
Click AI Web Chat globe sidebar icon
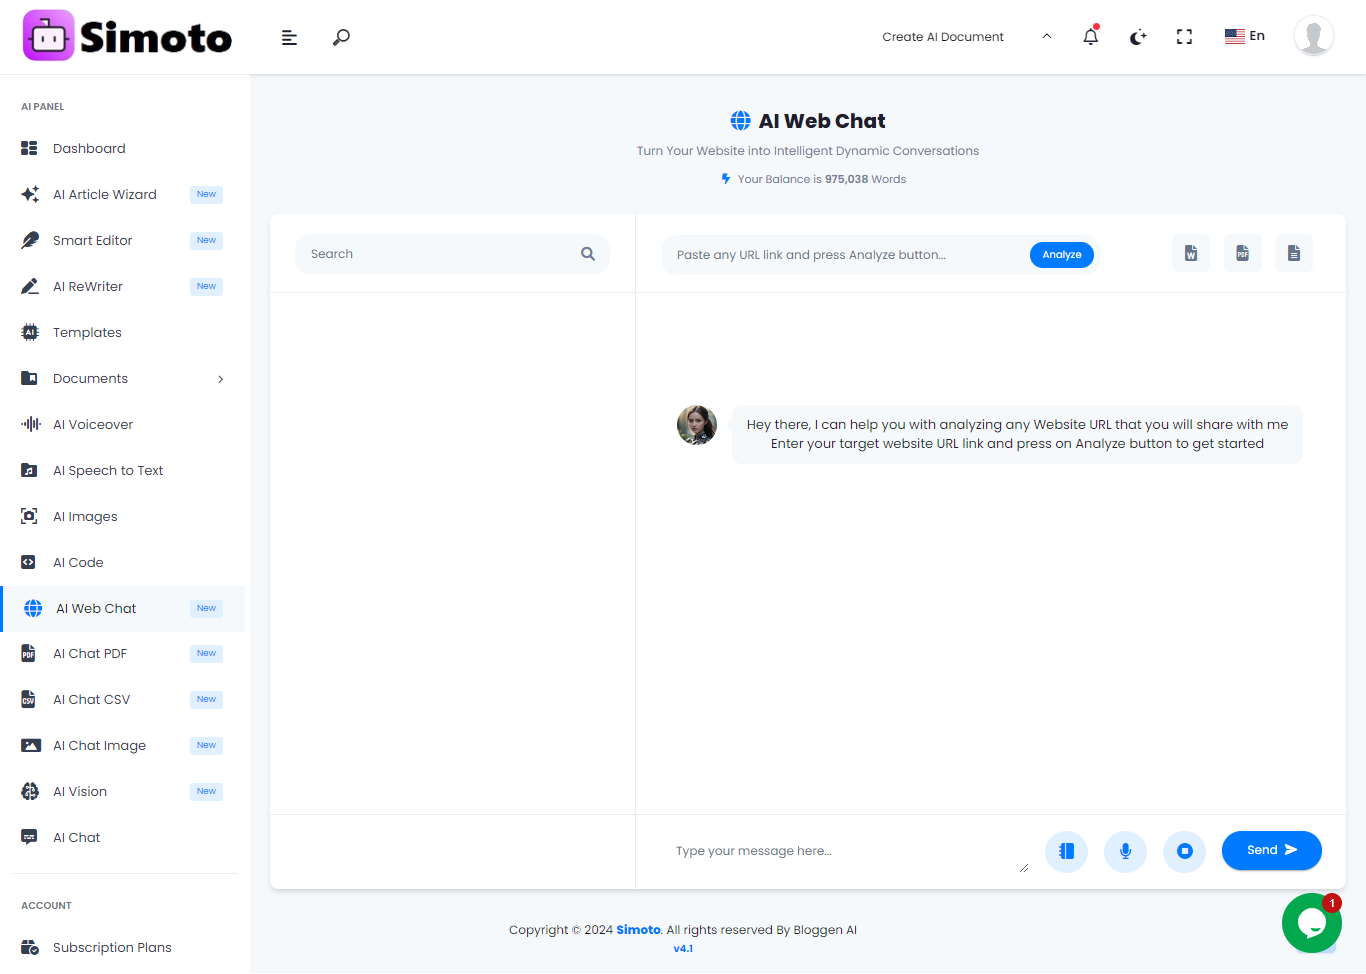pyautogui.click(x=33, y=608)
